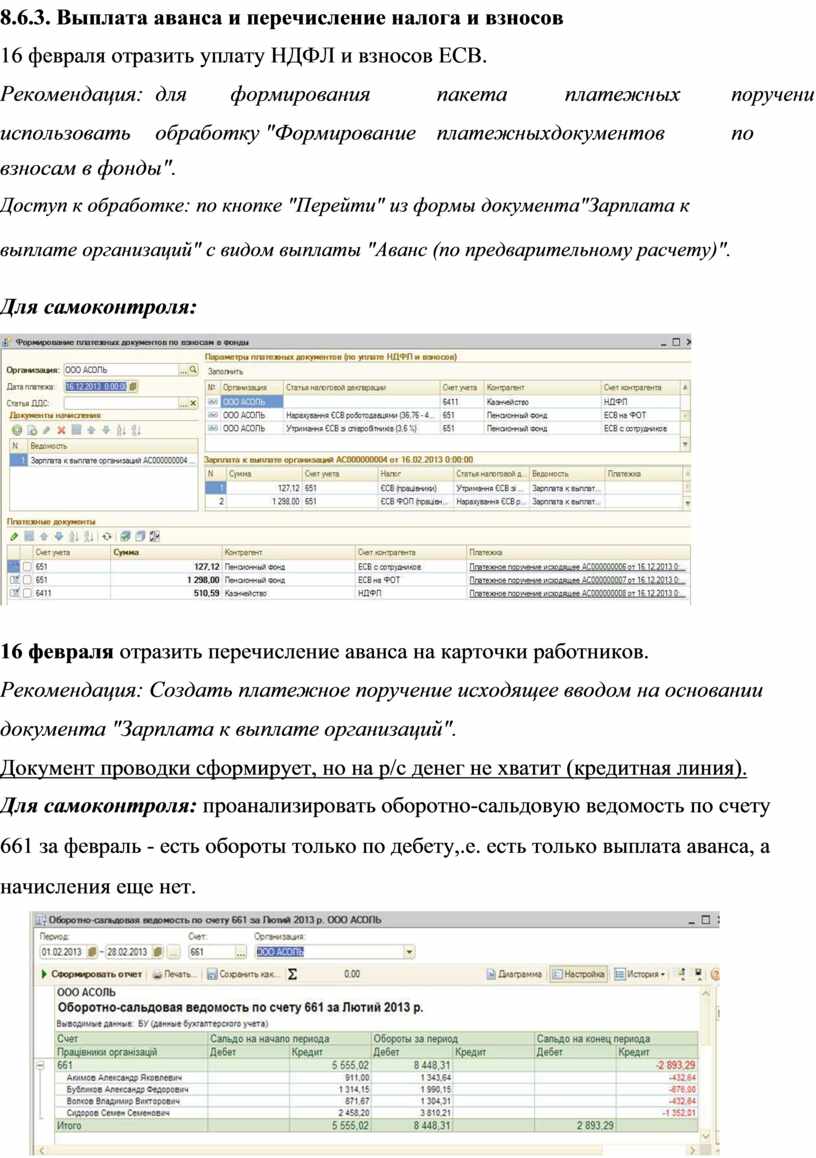Tick the checkbox in the 127,12 payment row
Screen dimensions: 816x1158
tap(27, 566)
